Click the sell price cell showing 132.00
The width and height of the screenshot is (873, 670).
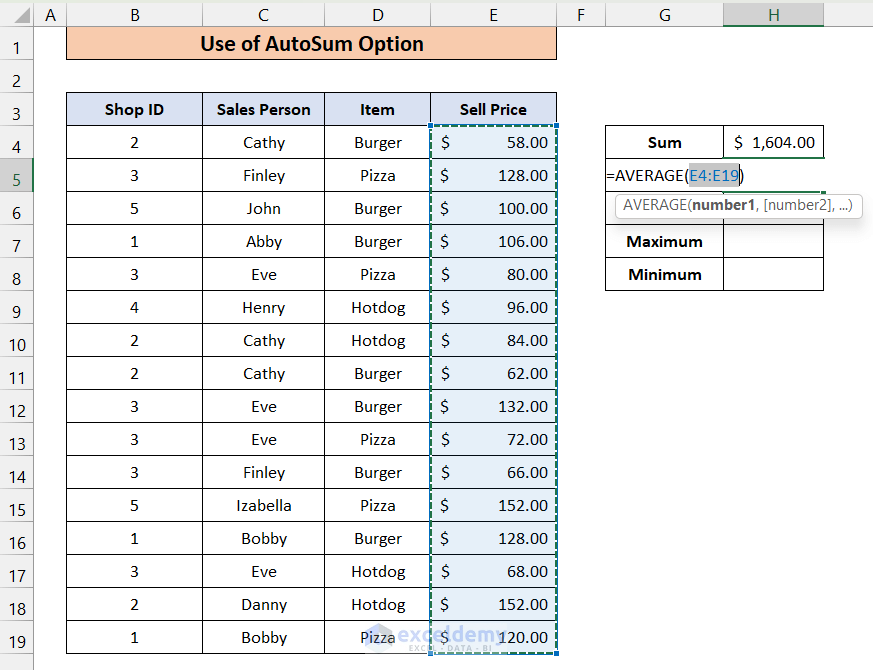coord(493,407)
